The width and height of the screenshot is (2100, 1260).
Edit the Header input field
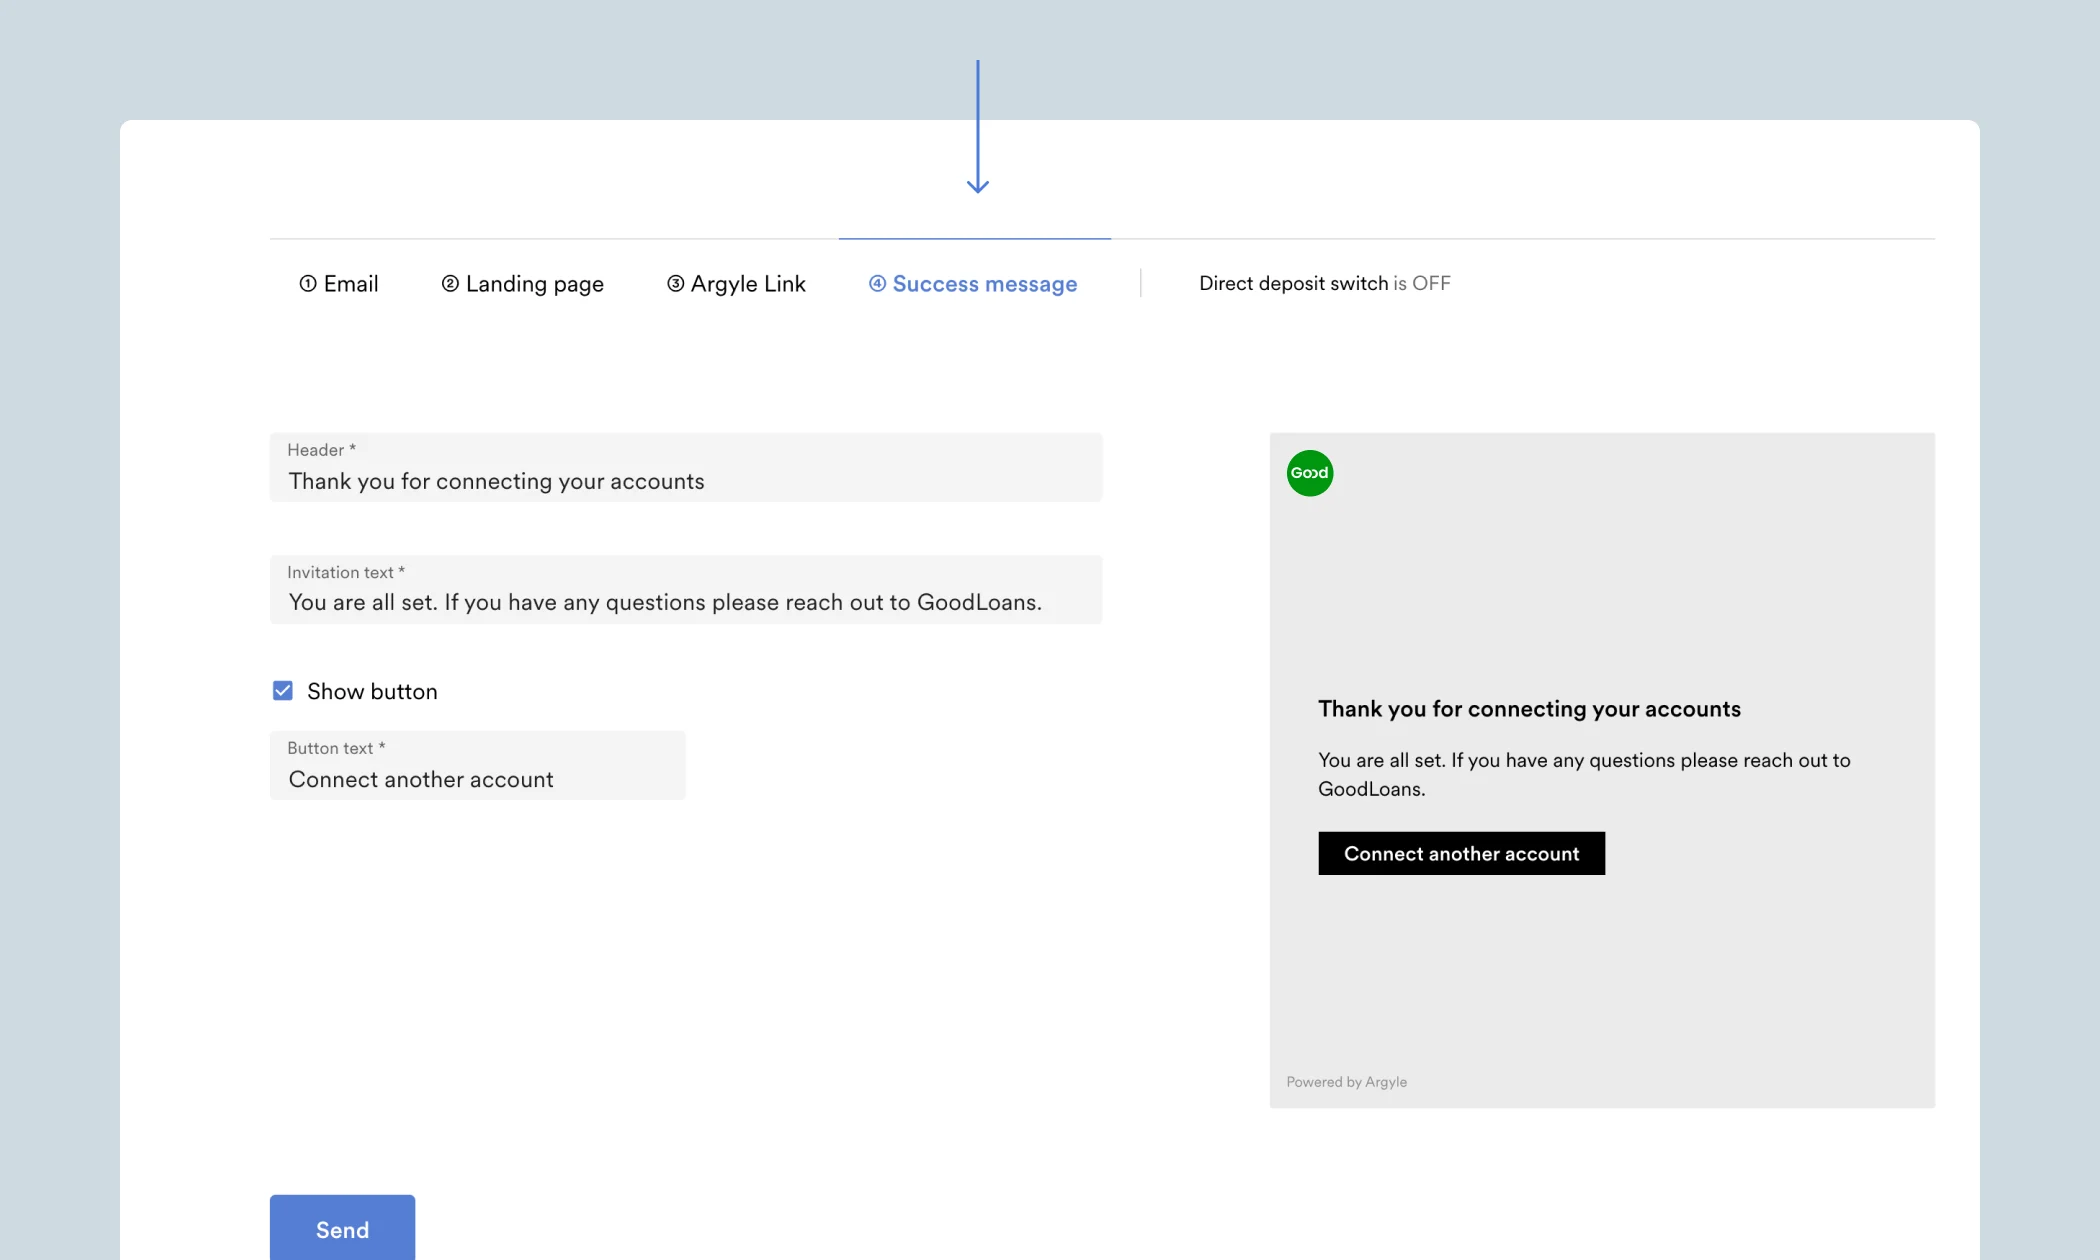pyautogui.click(x=686, y=467)
